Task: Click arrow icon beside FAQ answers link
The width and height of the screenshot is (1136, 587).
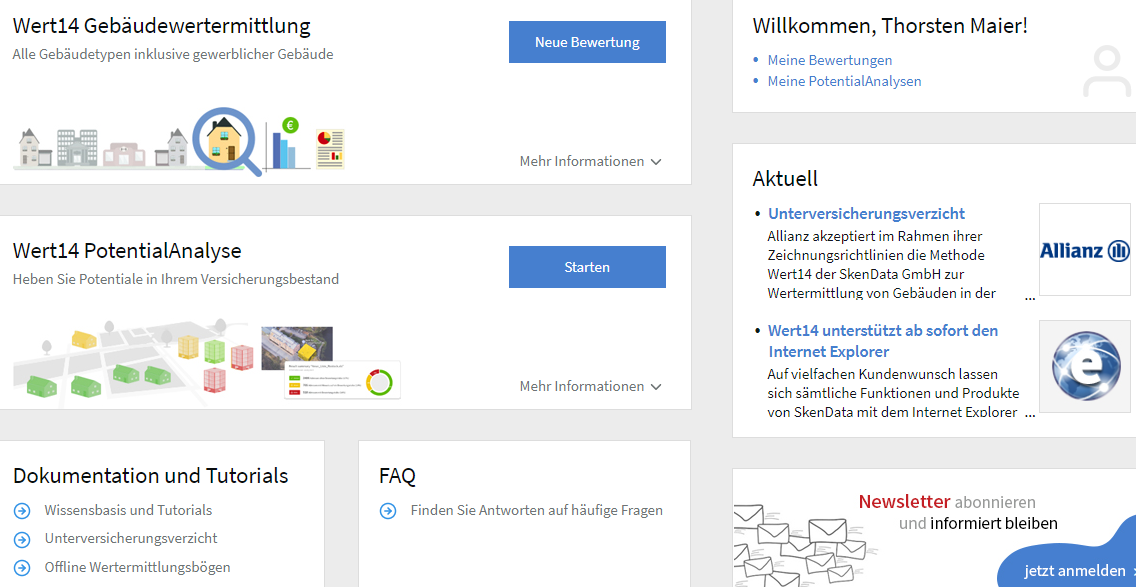Action: coord(388,511)
